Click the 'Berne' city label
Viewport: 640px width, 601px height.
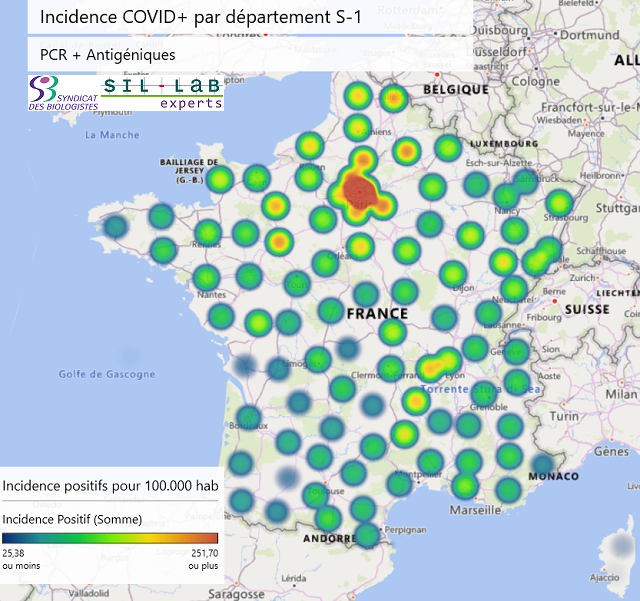click(x=554, y=292)
